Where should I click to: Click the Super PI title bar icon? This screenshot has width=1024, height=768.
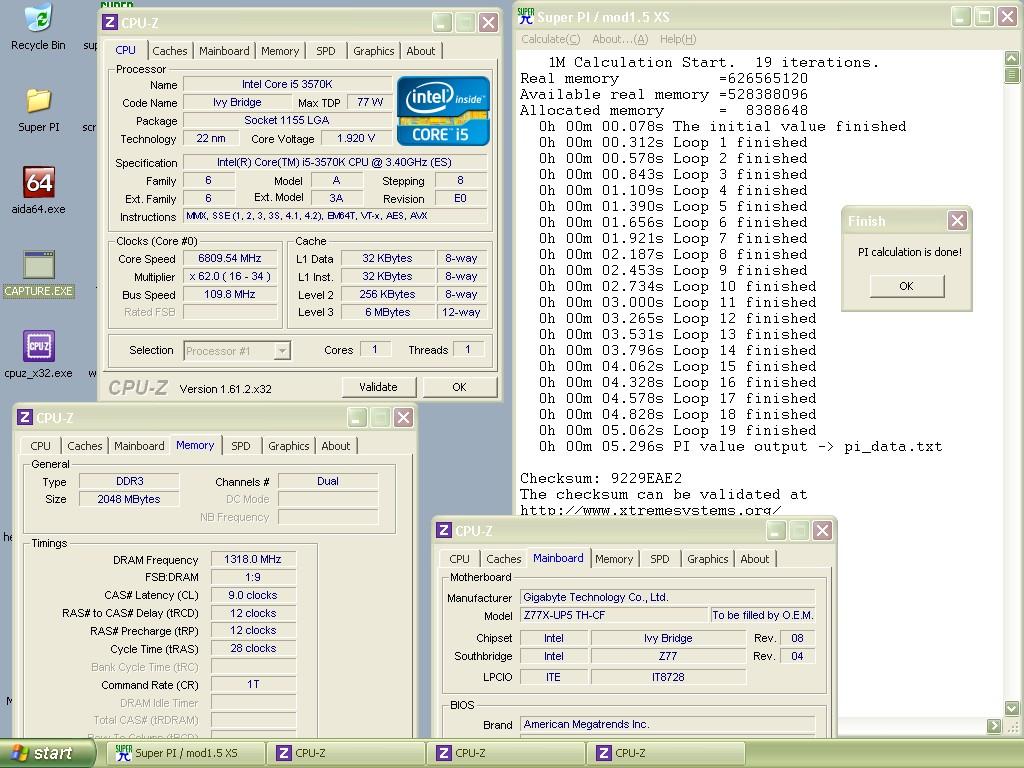[526, 16]
